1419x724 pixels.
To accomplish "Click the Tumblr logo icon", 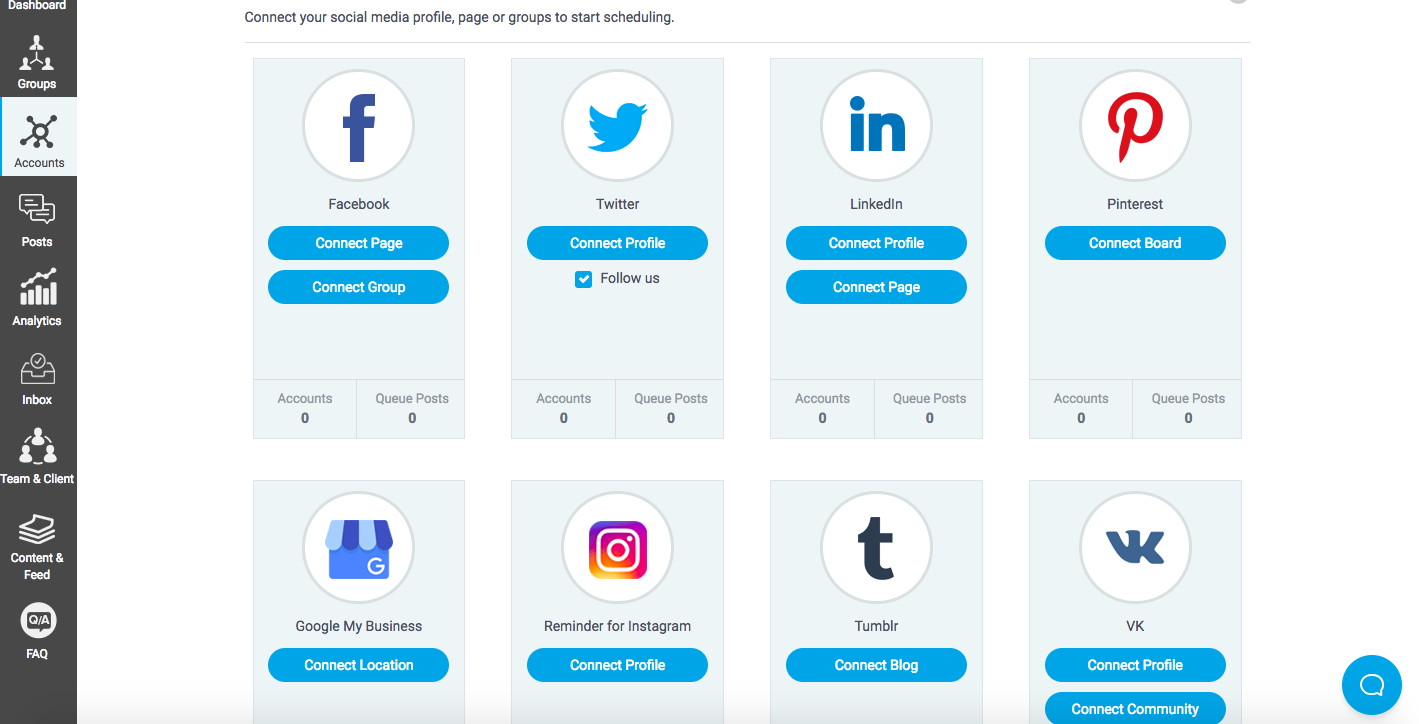I will pyautogui.click(x=876, y=548).
